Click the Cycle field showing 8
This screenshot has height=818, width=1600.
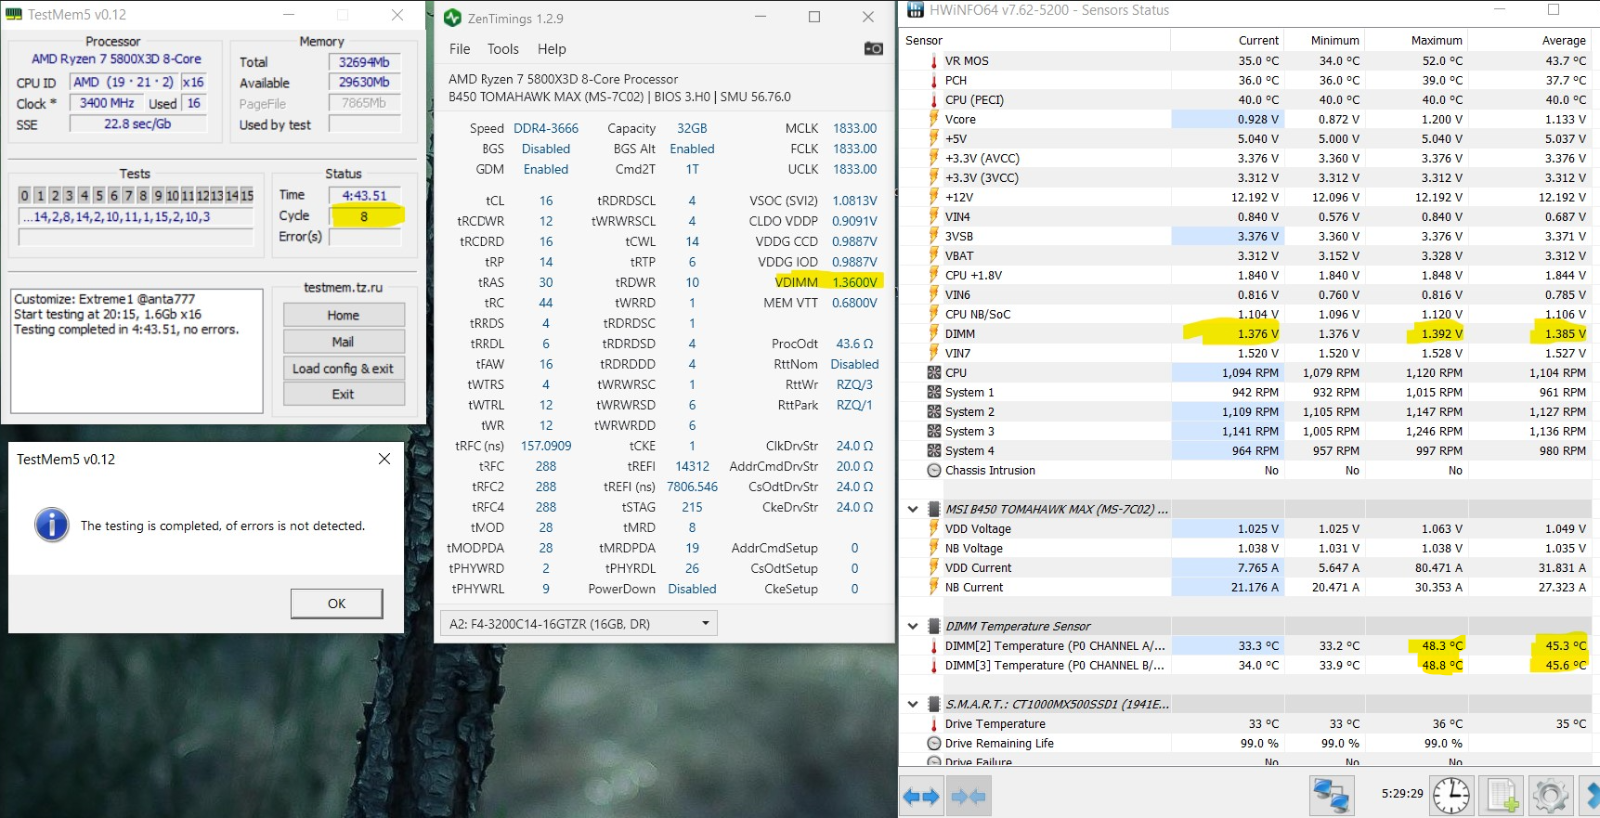tap(365, 216)
